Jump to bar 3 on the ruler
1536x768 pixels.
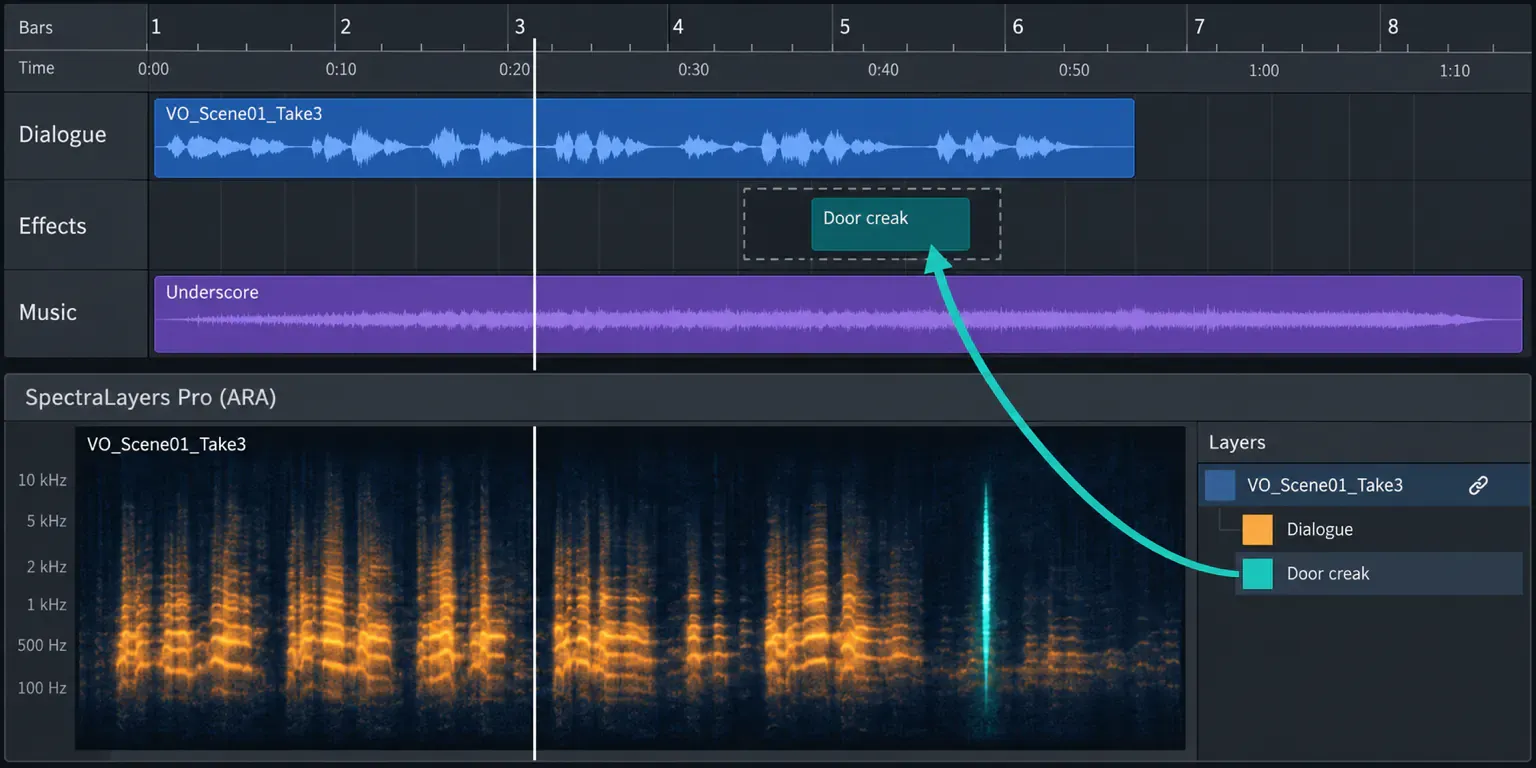point(520,27)
